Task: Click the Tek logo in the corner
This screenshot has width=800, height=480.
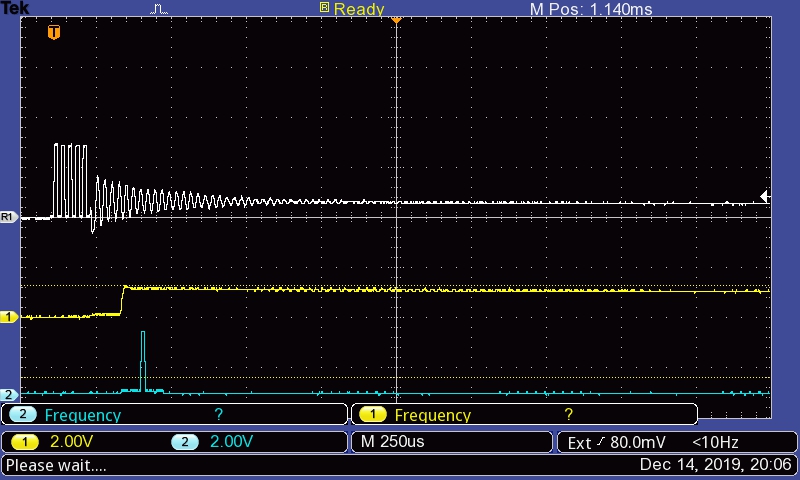Action: click(15, 7)
